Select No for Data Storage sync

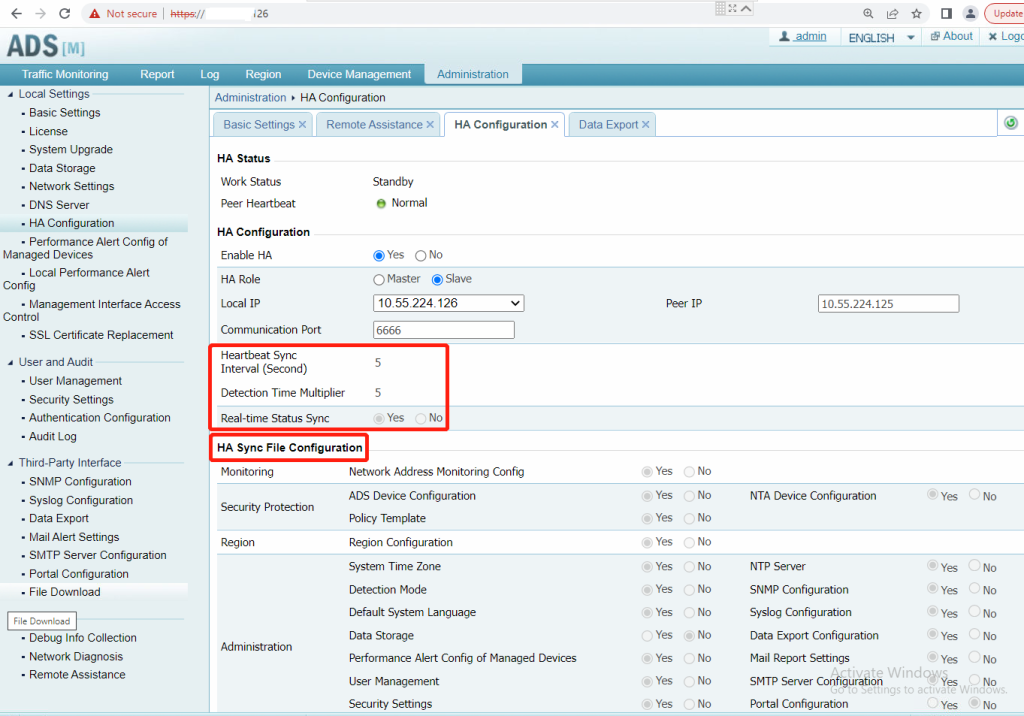(689, 636)
